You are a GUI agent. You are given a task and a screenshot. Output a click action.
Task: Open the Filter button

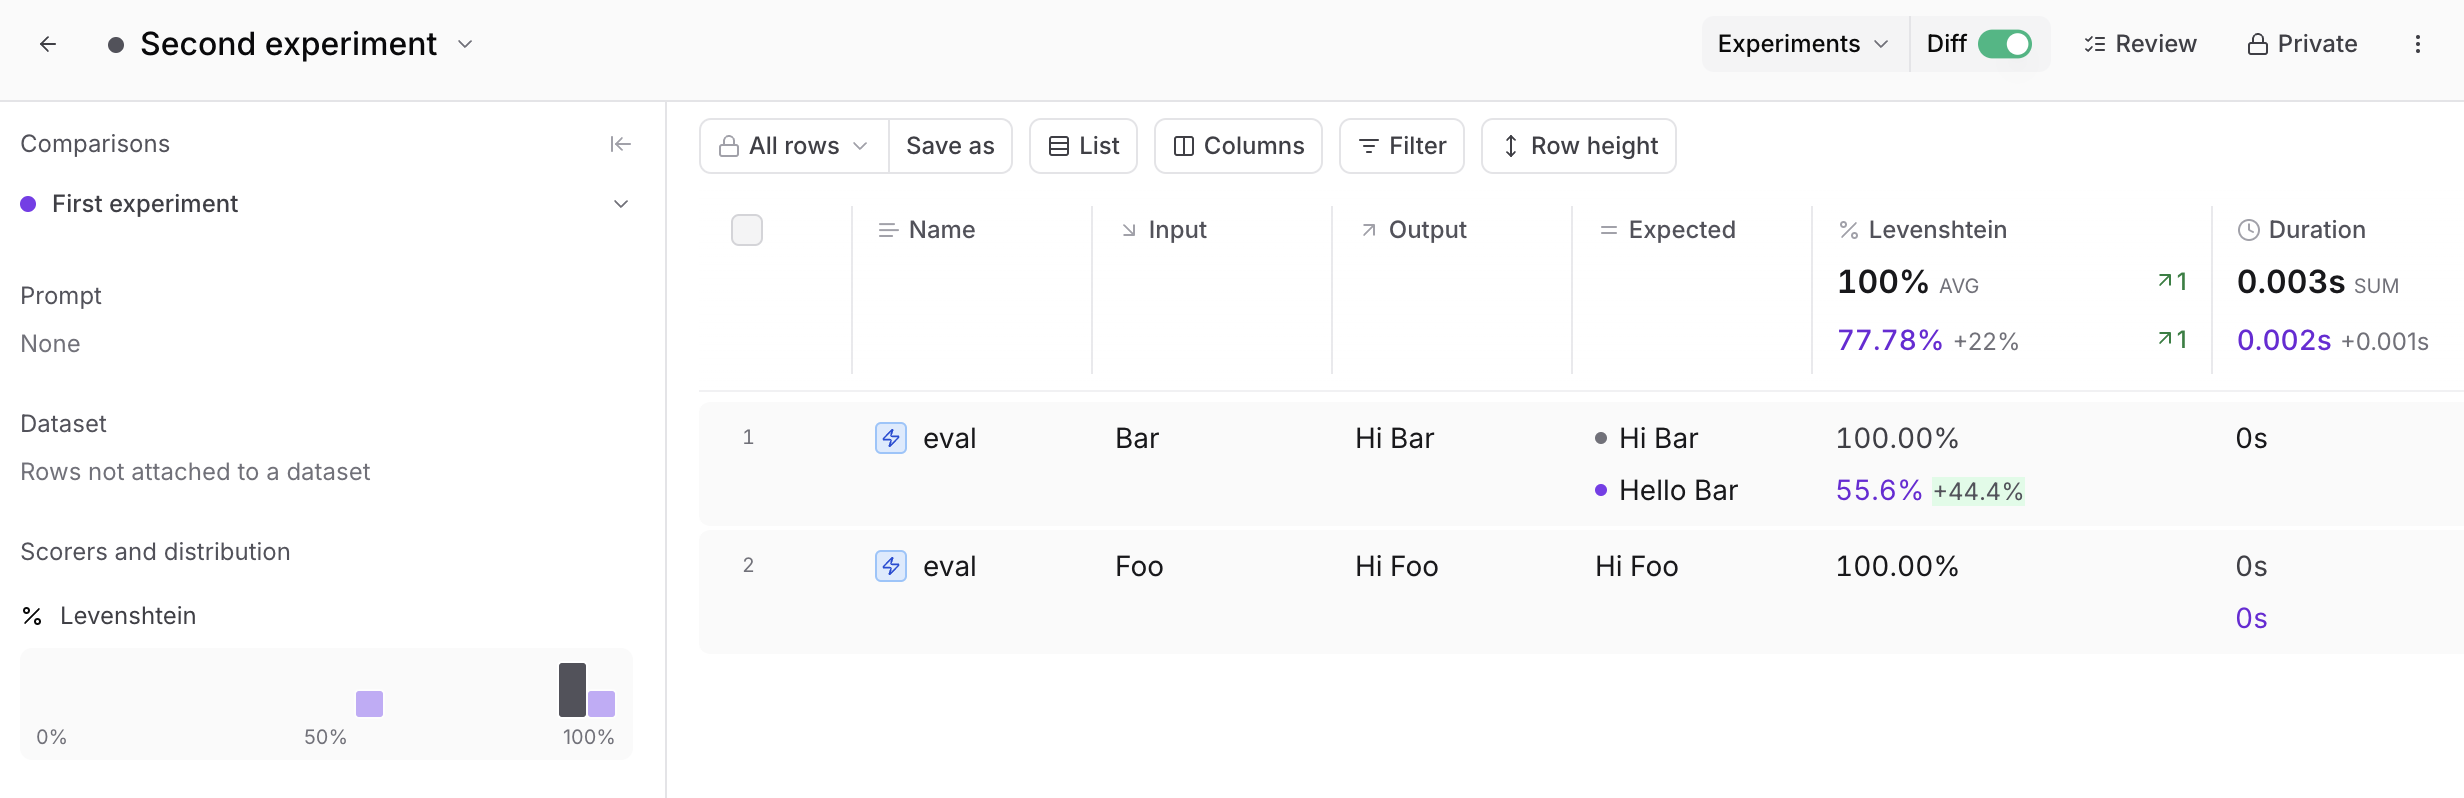point(1401,146)
